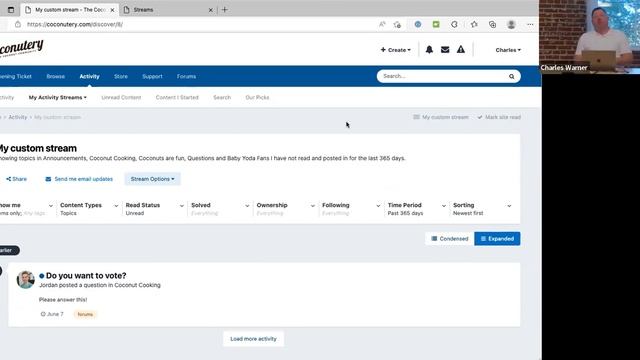The height and width of the screenshot is (360, 640).
Task: Click the June 7 date stamp
Action: click(x=52, y=314)
